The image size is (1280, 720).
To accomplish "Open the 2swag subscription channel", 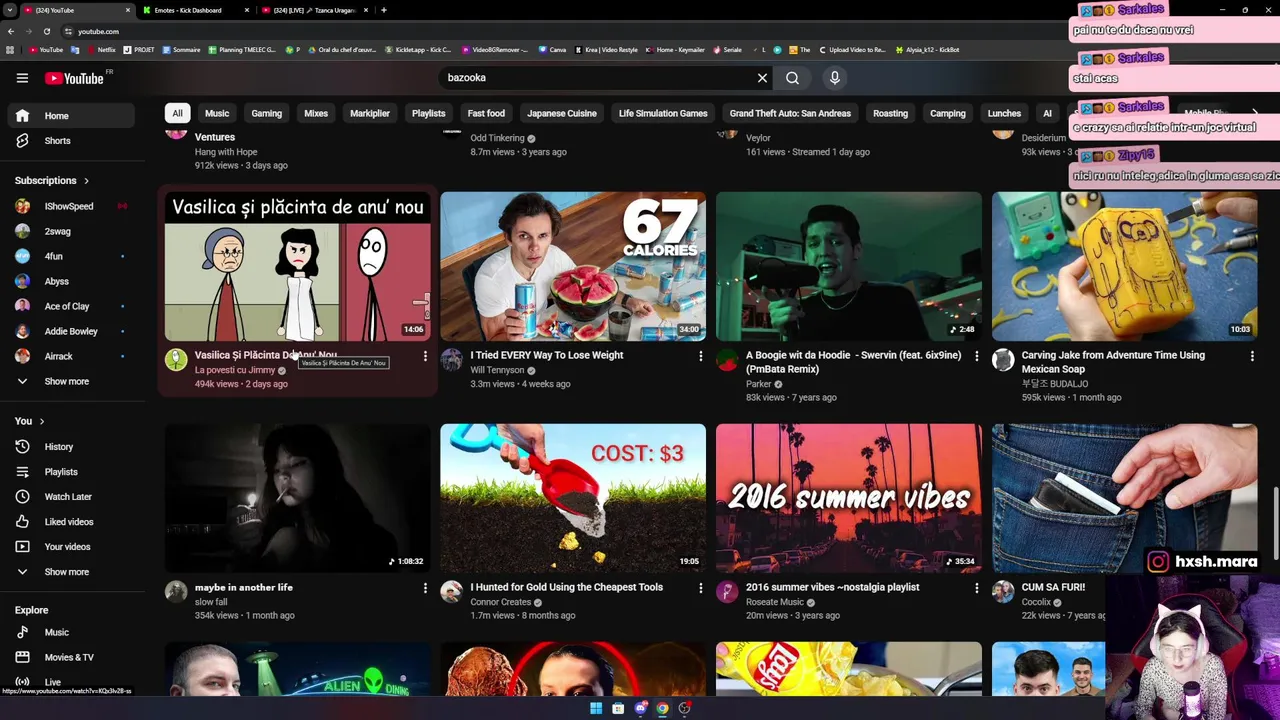I will pyautogui.click(x=69, y=231).
